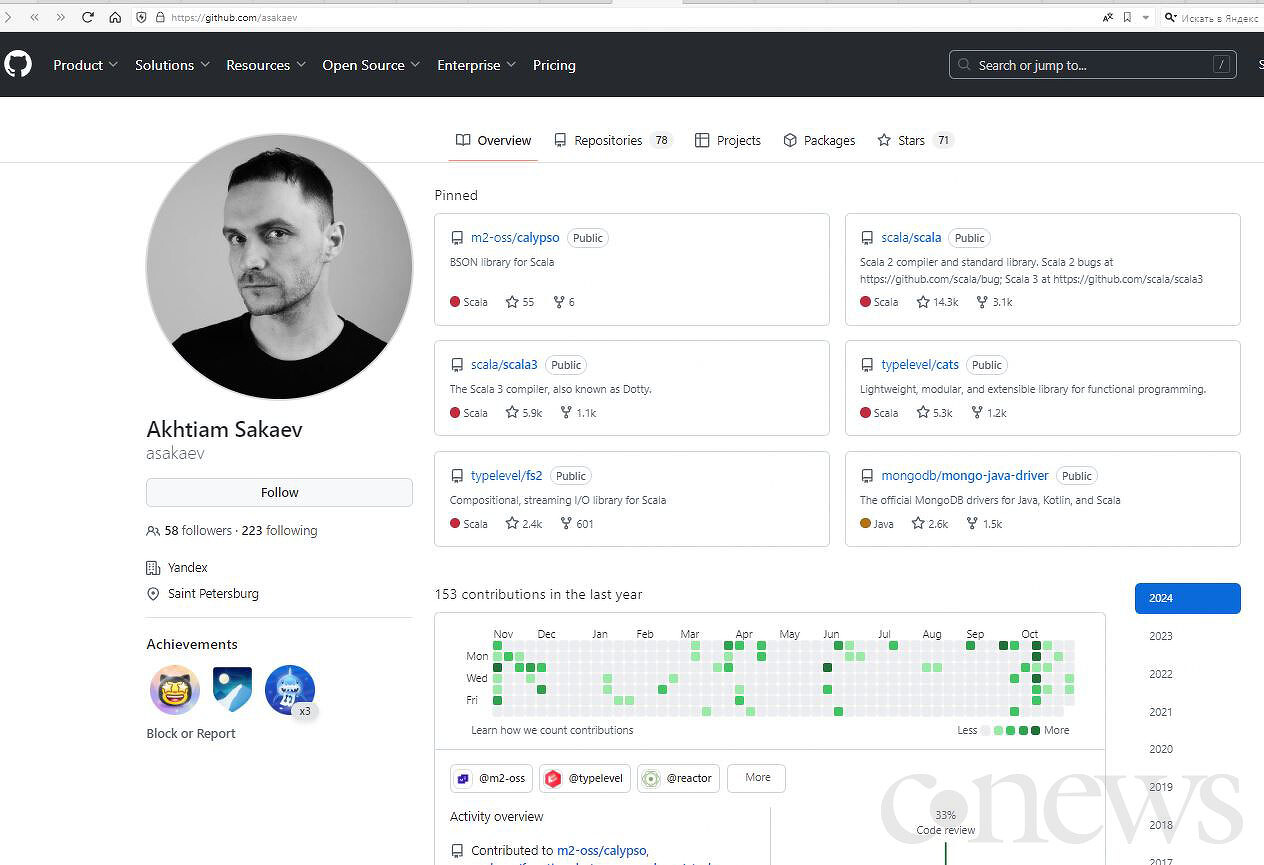This screenshot has width=1264, height=865.
Task: View the 58 followers list
Action: [x=198, y=531]
